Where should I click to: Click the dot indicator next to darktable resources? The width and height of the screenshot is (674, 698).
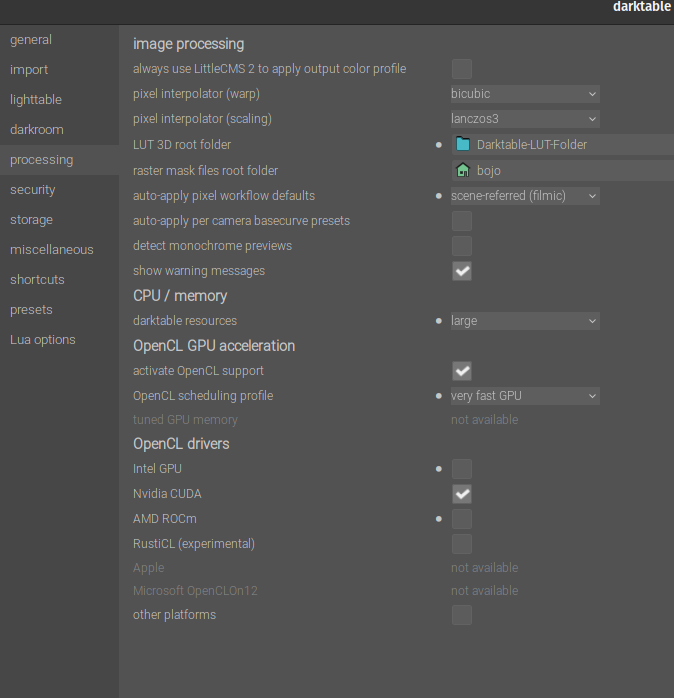(x=439, y=321)
